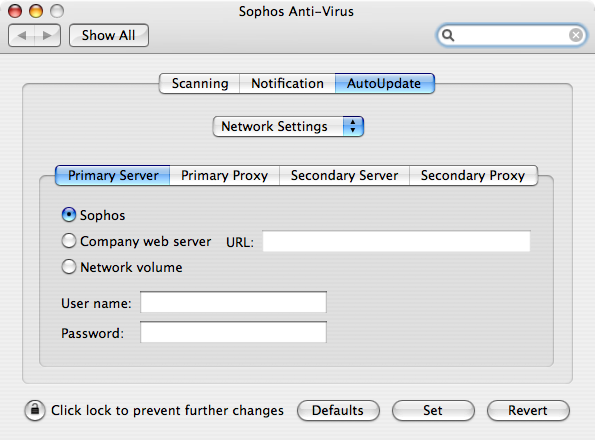Click the Show All button

[x=109, y=35]
